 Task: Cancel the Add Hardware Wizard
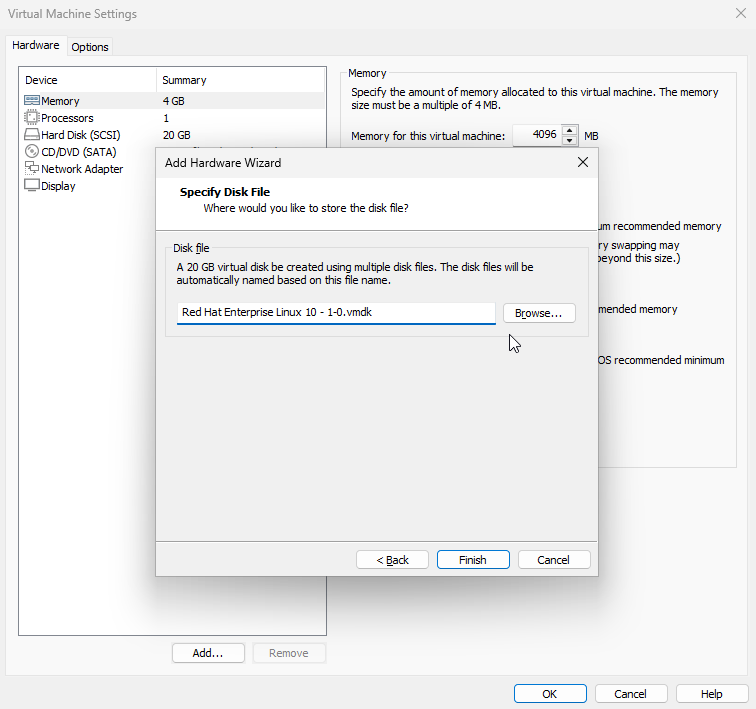point(554,560)
